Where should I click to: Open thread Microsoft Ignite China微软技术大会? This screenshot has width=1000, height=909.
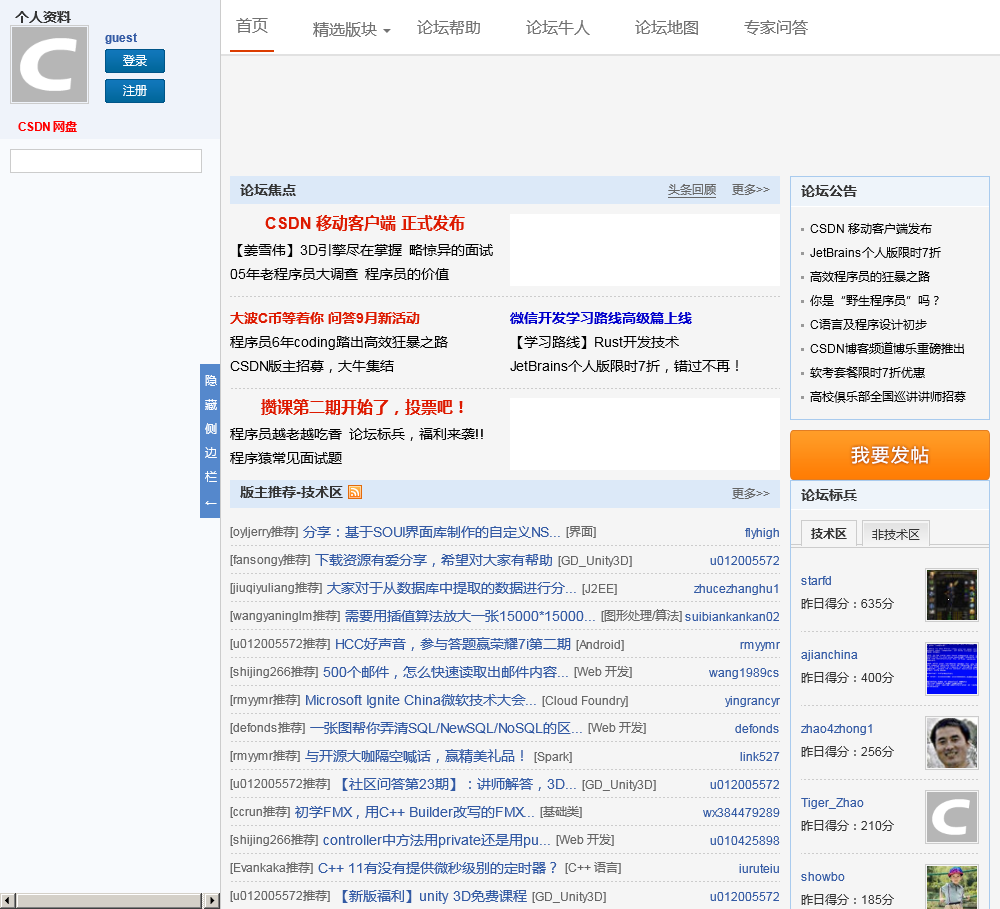tap(420, 700)
